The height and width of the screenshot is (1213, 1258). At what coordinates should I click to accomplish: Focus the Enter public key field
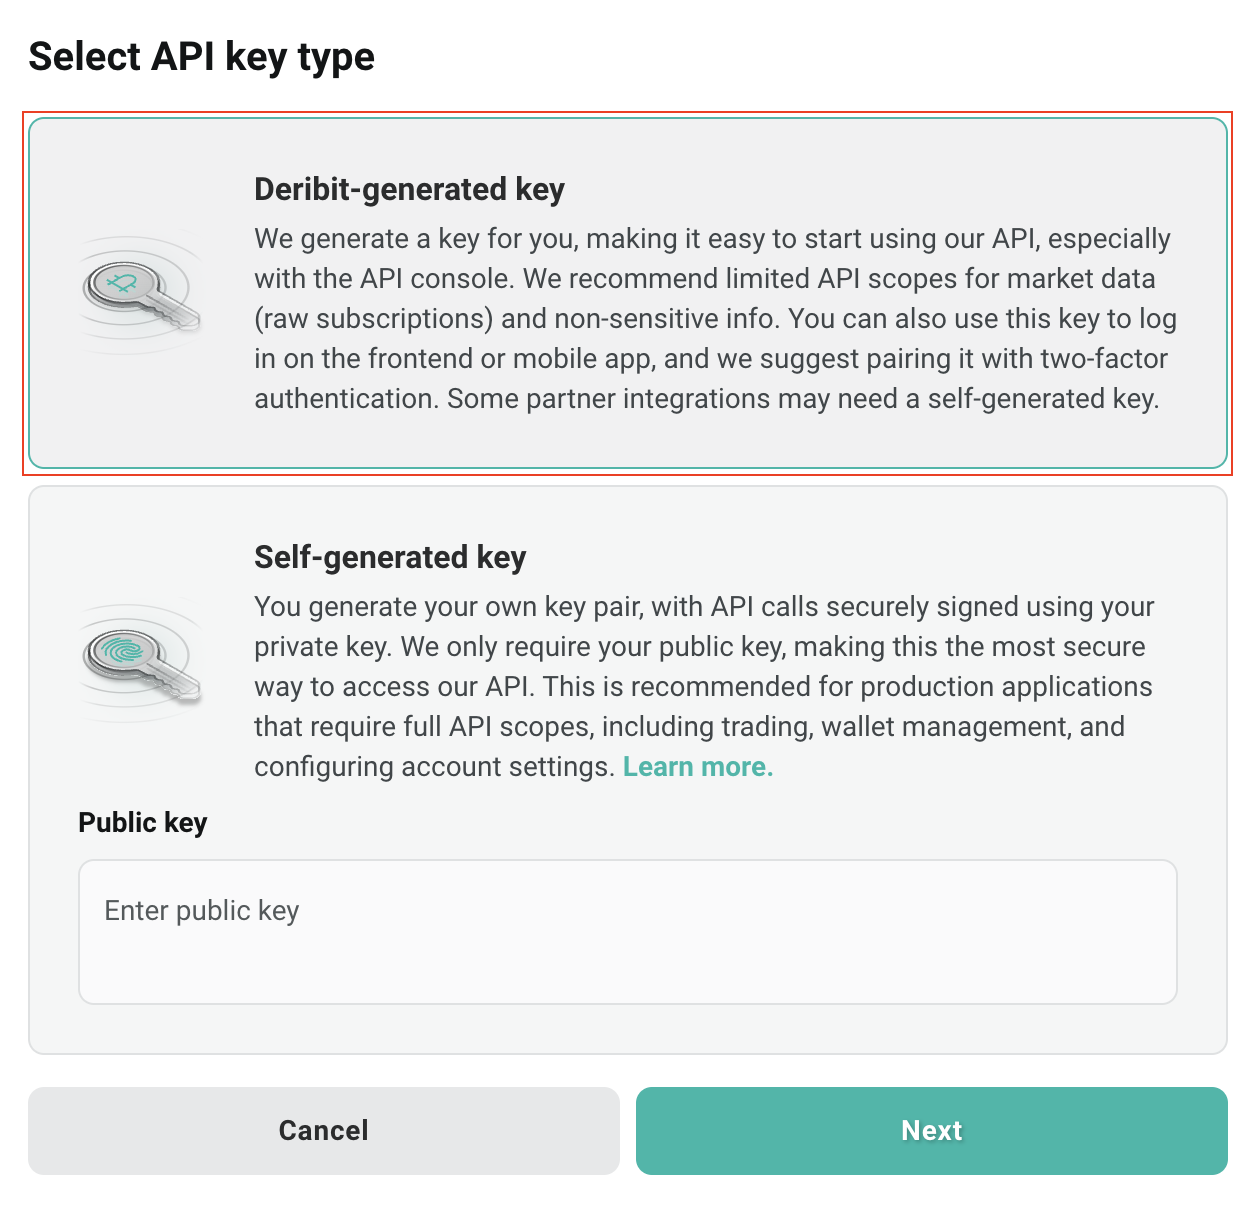click(628, 931)
